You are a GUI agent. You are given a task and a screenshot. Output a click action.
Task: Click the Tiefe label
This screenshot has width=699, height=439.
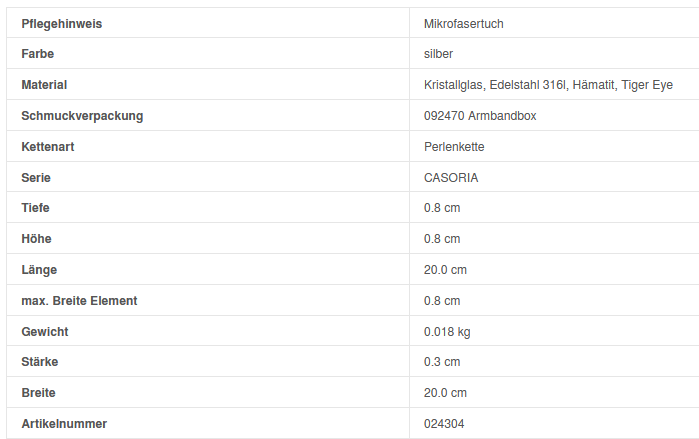pyautogui.click(x=36, y=208)
